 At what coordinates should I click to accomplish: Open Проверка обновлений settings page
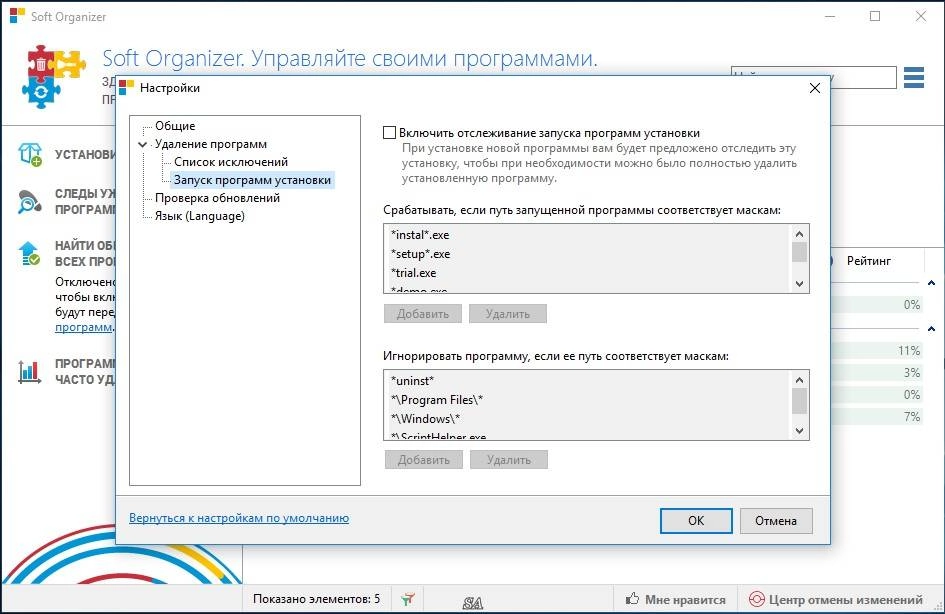[217, 198]
